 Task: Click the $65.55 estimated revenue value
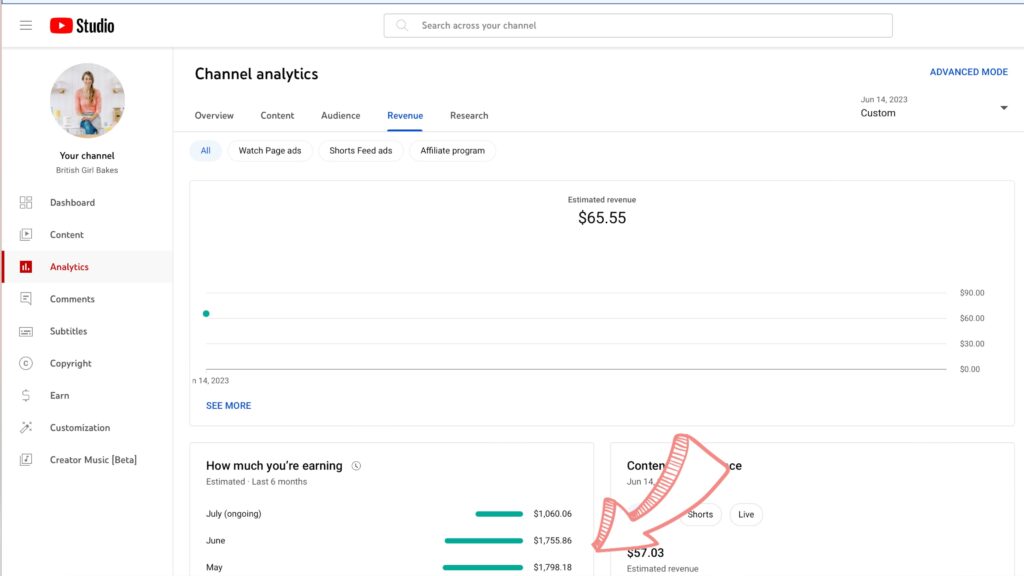pyautogui.click(x=602, y=218)
